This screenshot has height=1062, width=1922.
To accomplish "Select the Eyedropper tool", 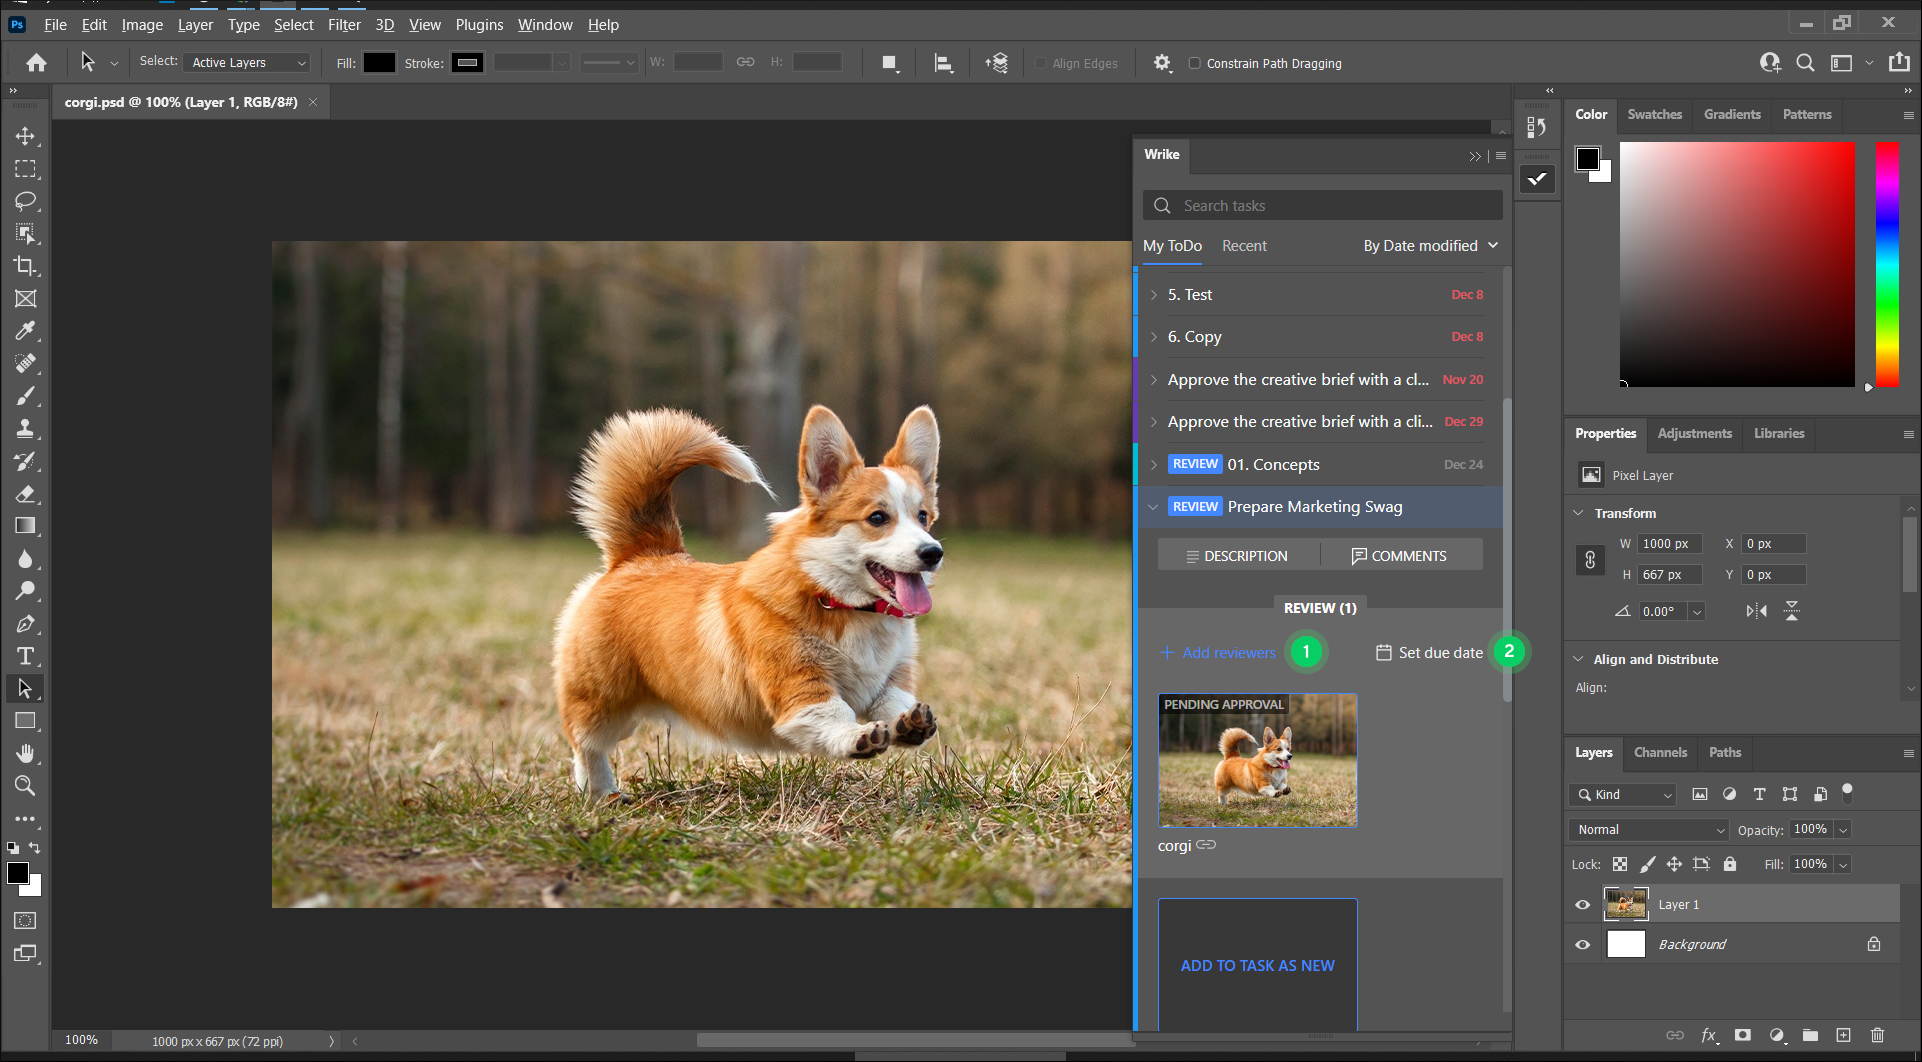I will point(27,331).
